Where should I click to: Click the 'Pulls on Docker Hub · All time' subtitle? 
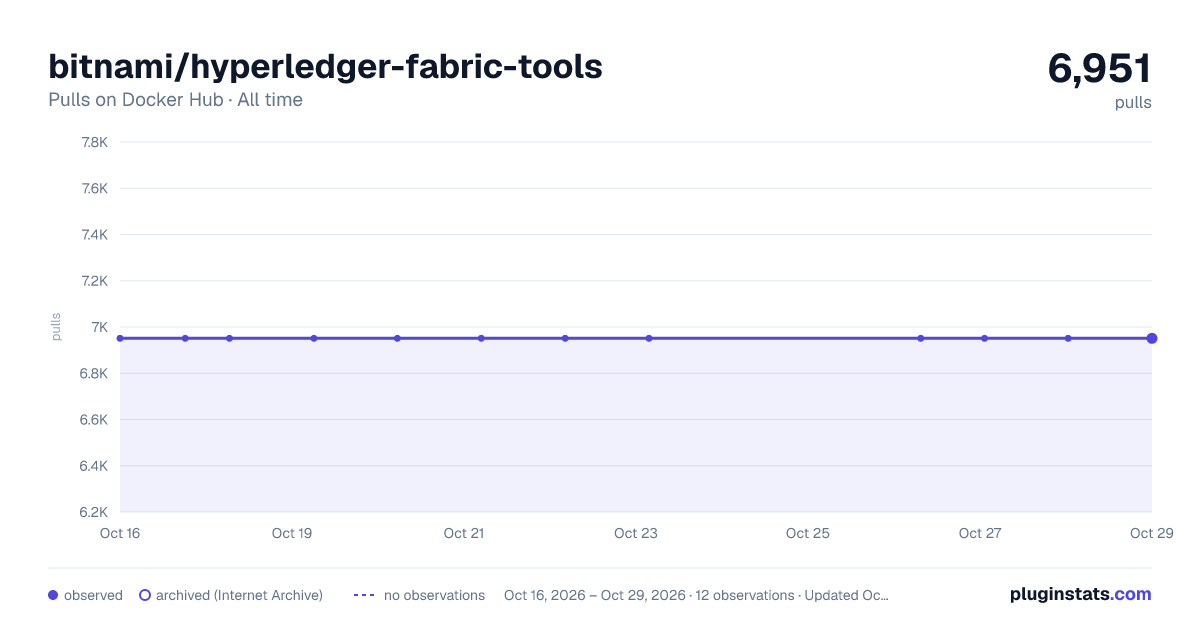tap(175, 100)
